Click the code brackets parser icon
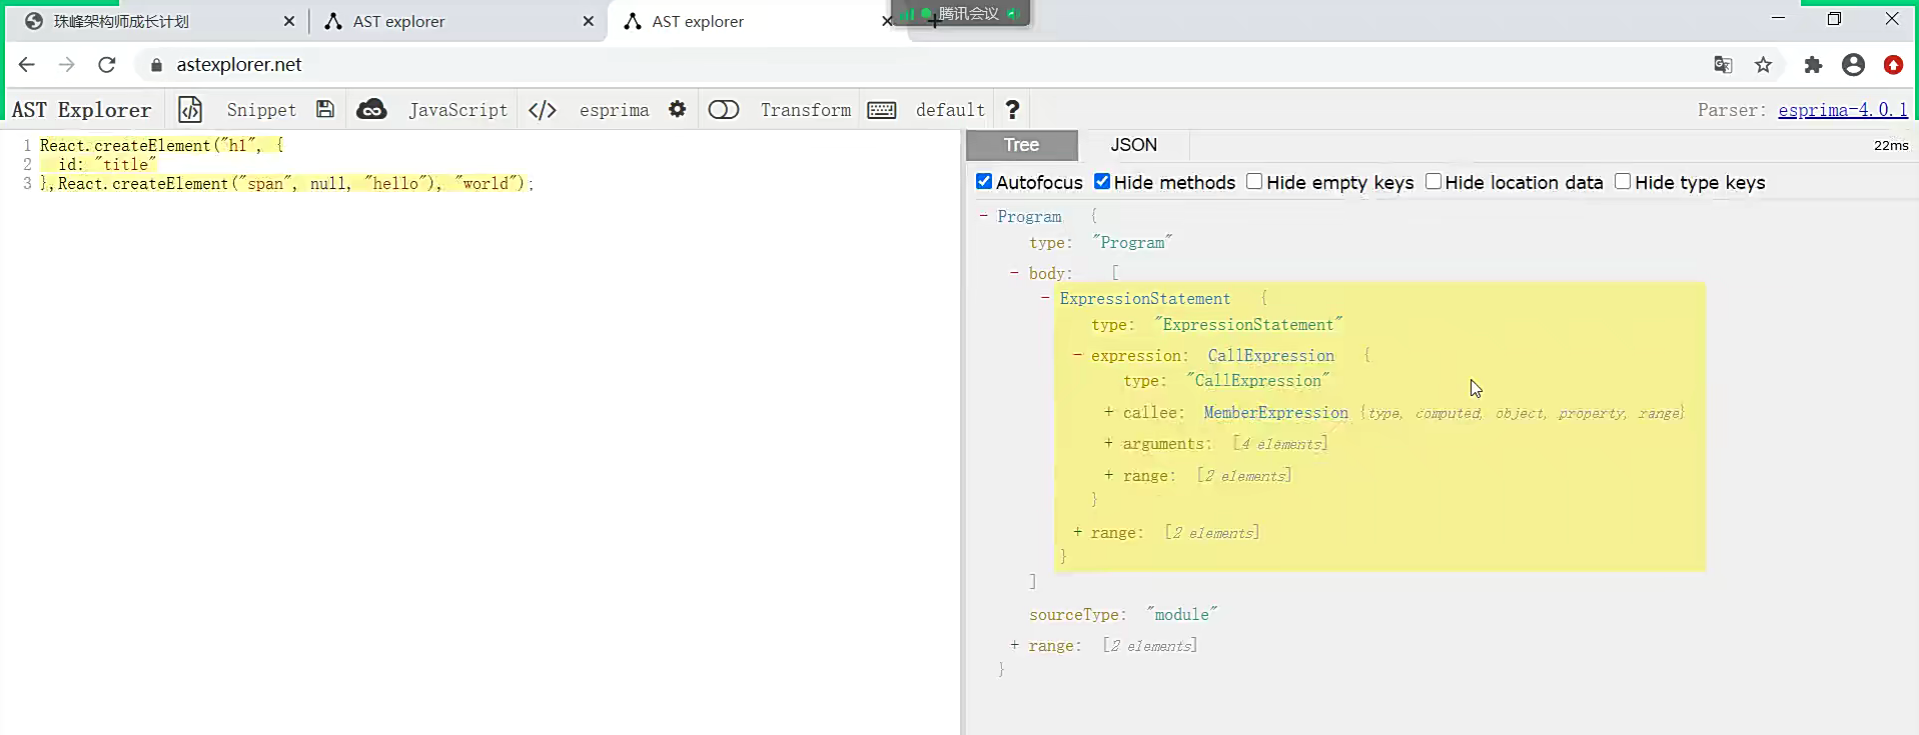 [x=542, y=110]
